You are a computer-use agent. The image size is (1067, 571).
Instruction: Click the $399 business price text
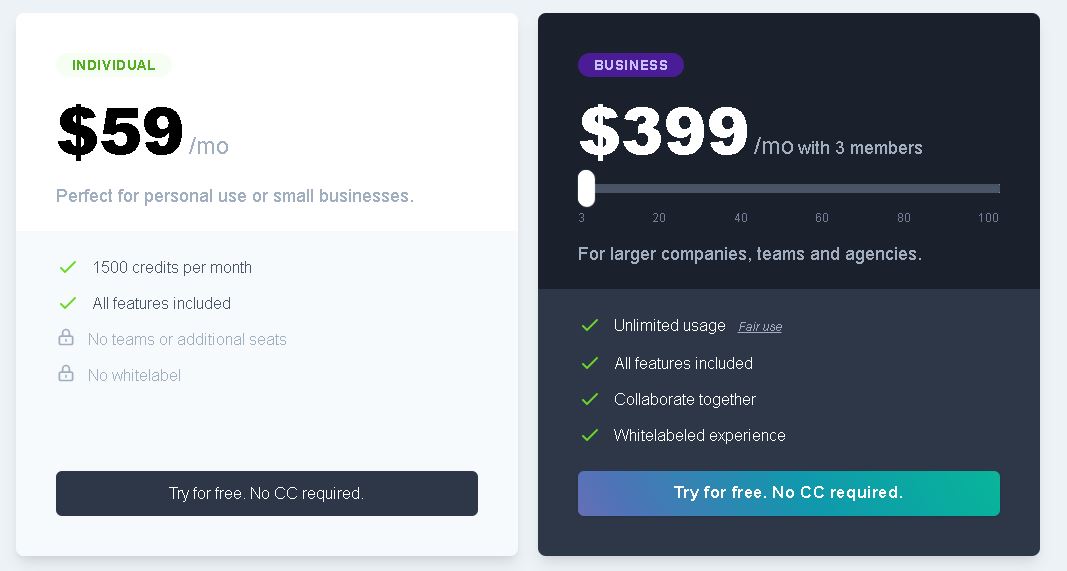(663, 131)
